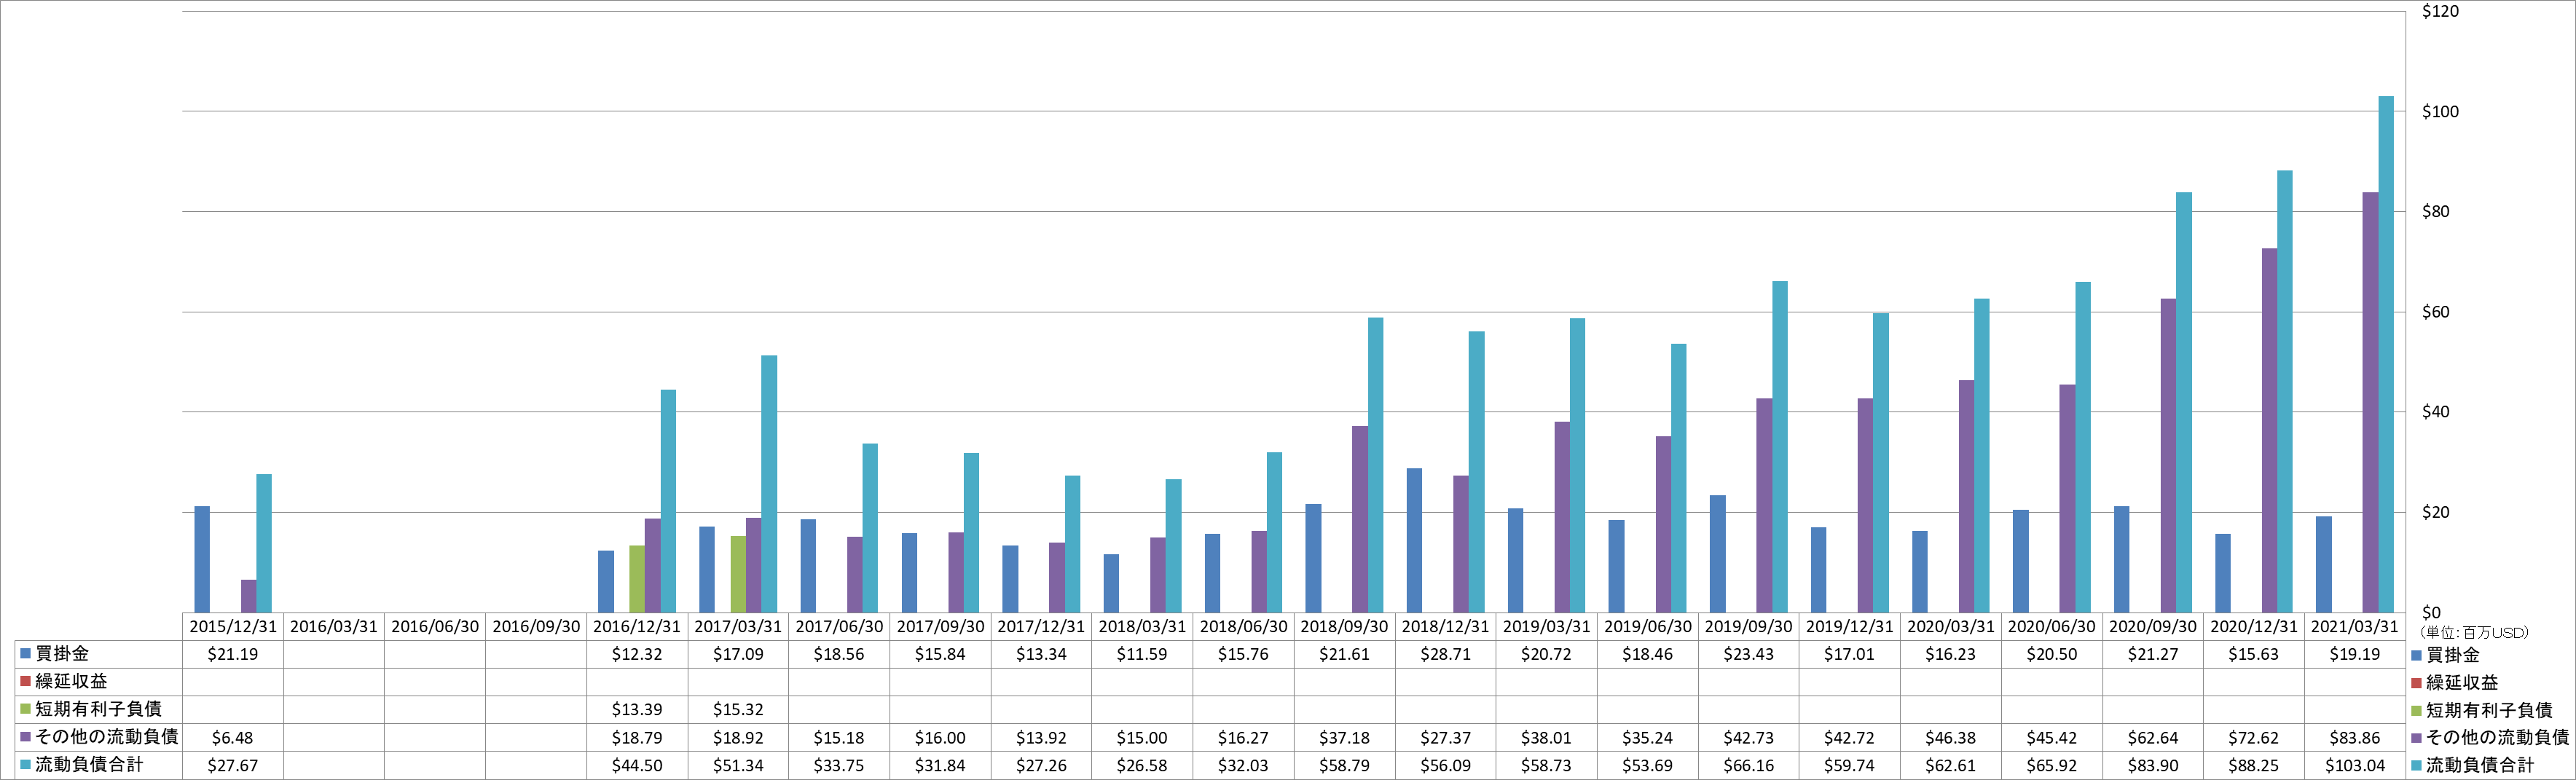Click the $60 axis label

click(x=2436, y=312)
